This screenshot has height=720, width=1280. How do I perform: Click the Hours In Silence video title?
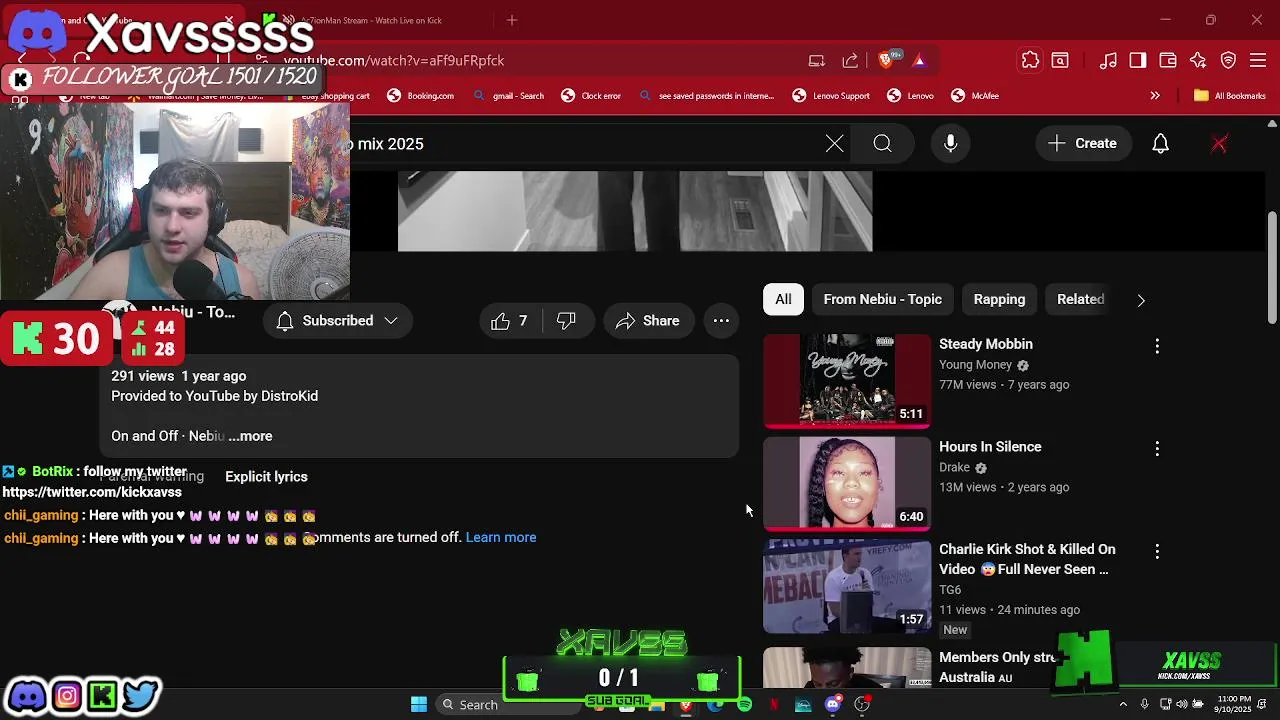(990, 447)
